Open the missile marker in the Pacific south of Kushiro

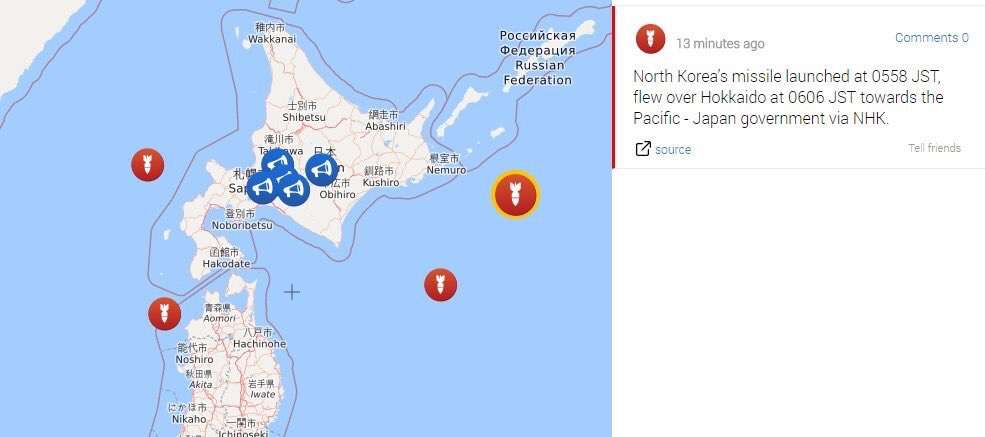pyautogui.click(x=440, y=285)
